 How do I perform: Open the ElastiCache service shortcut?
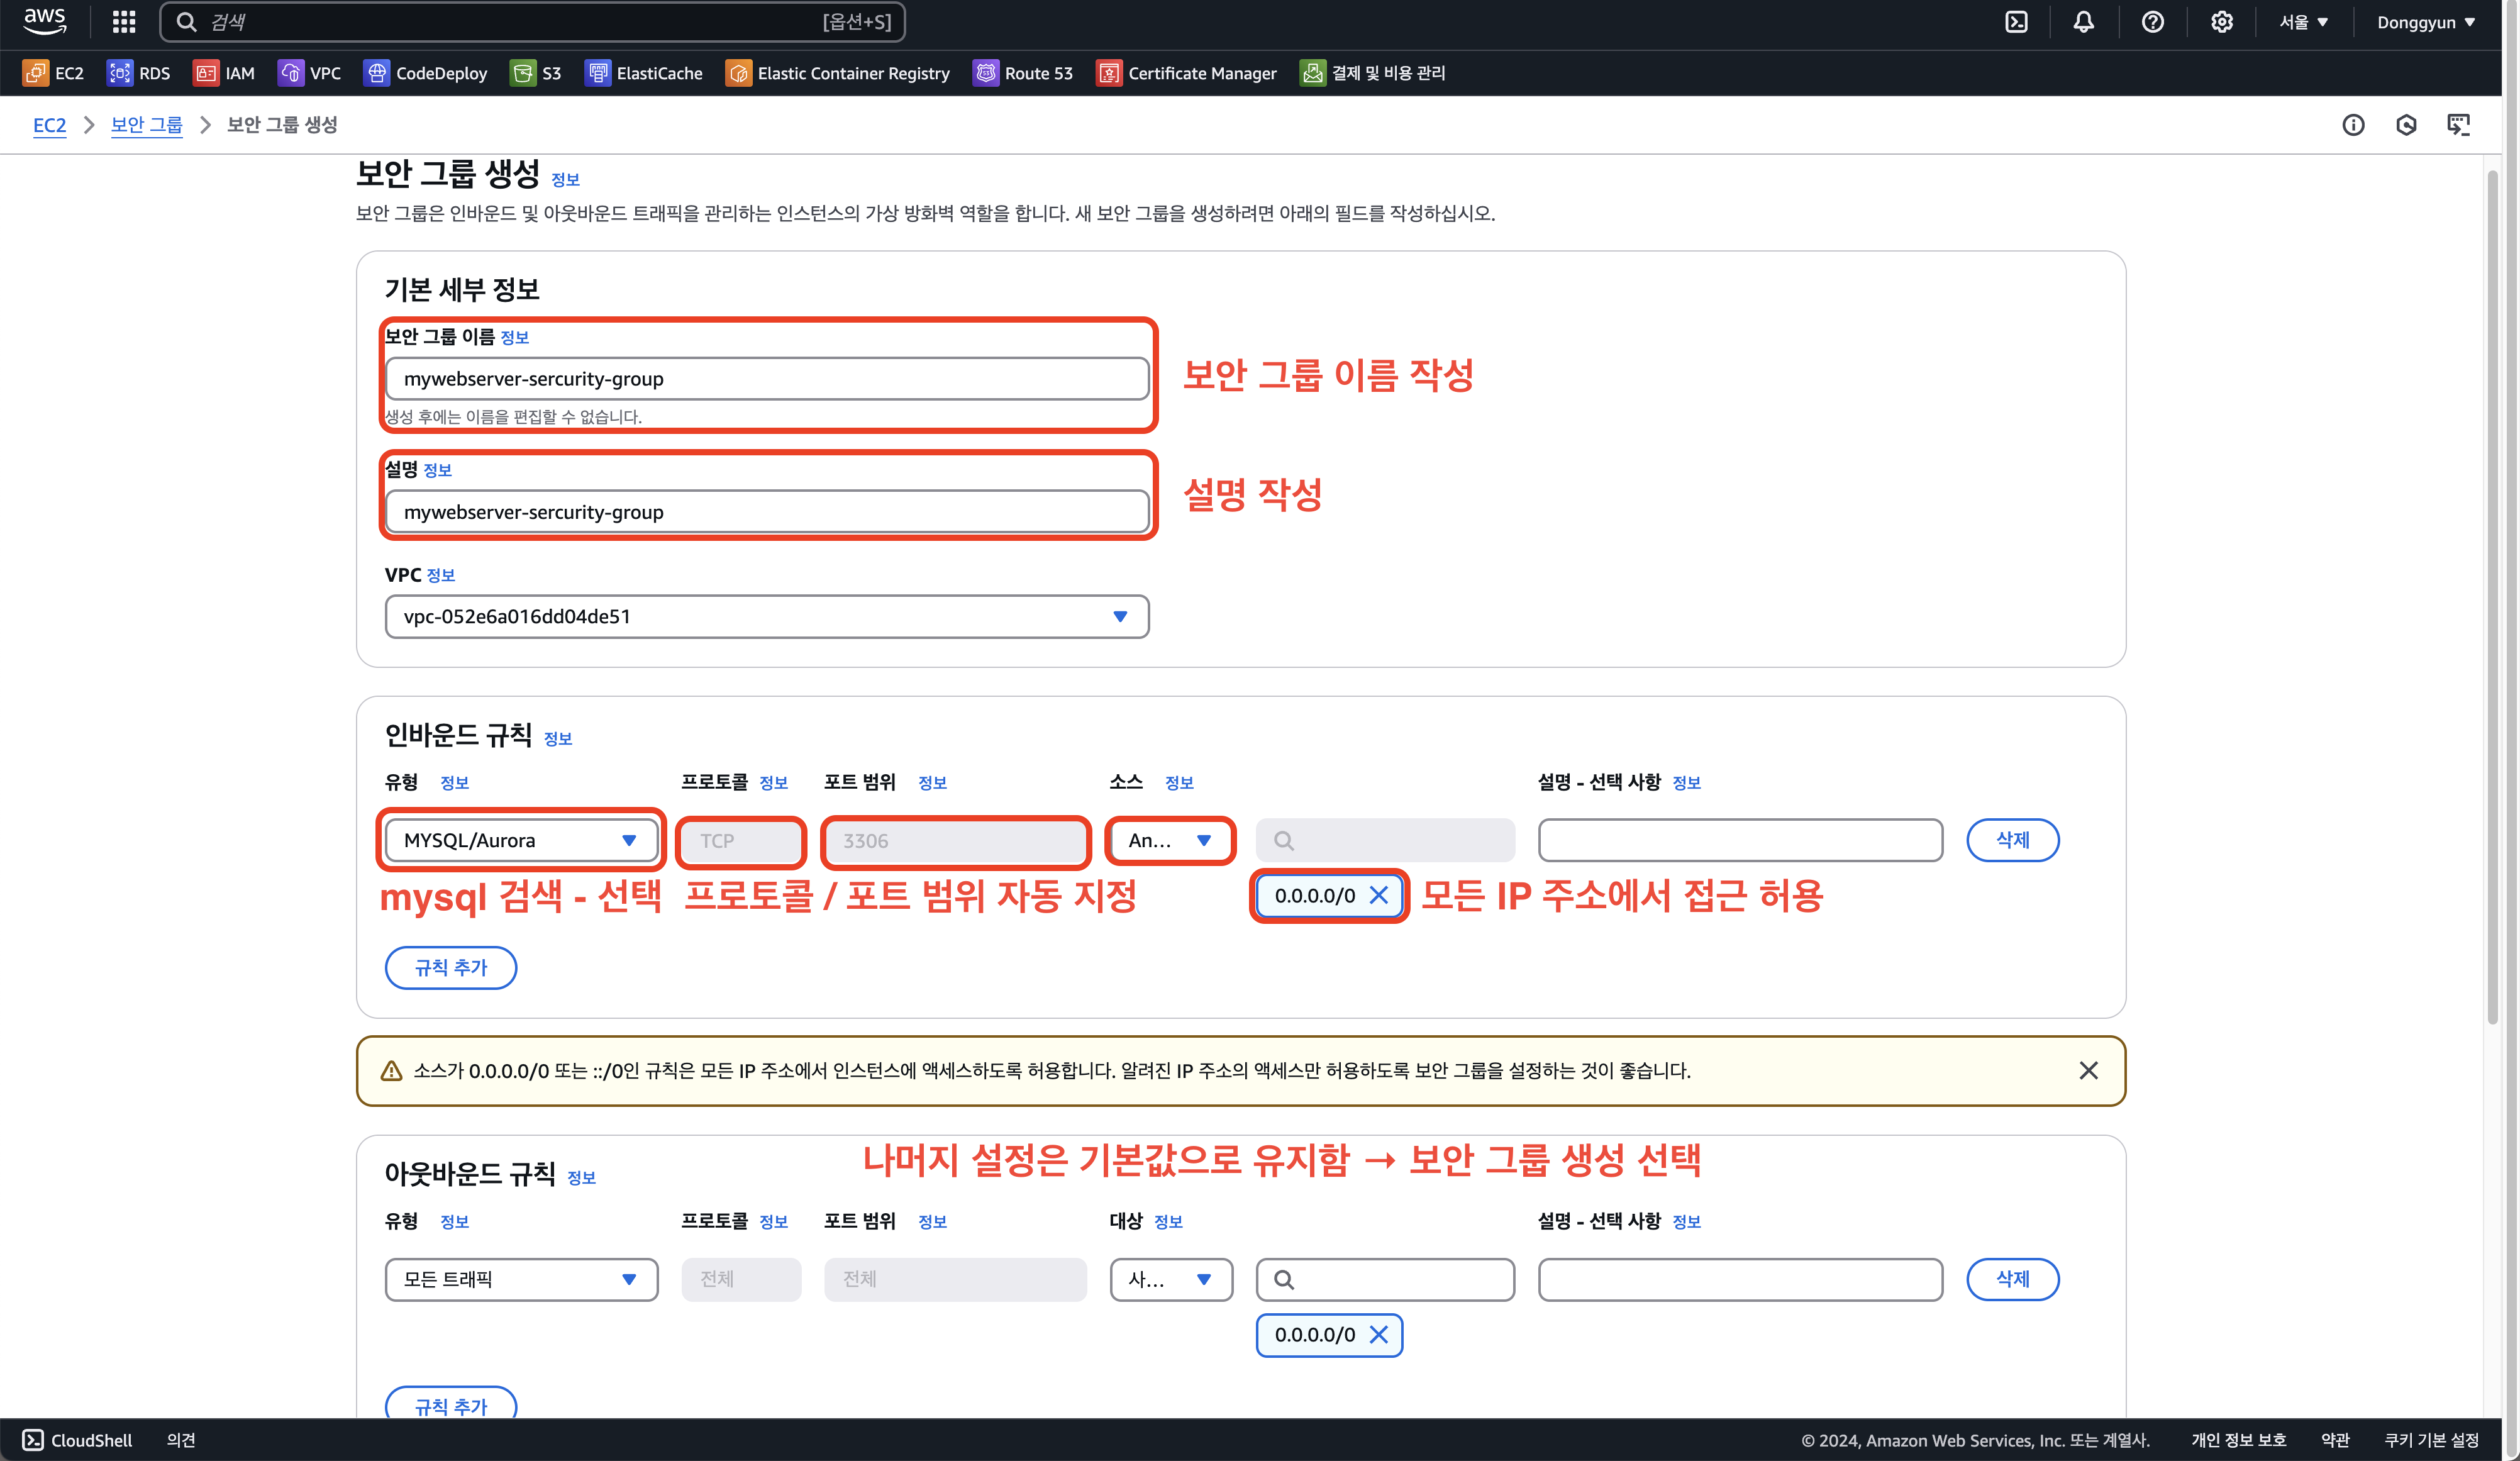644,73
